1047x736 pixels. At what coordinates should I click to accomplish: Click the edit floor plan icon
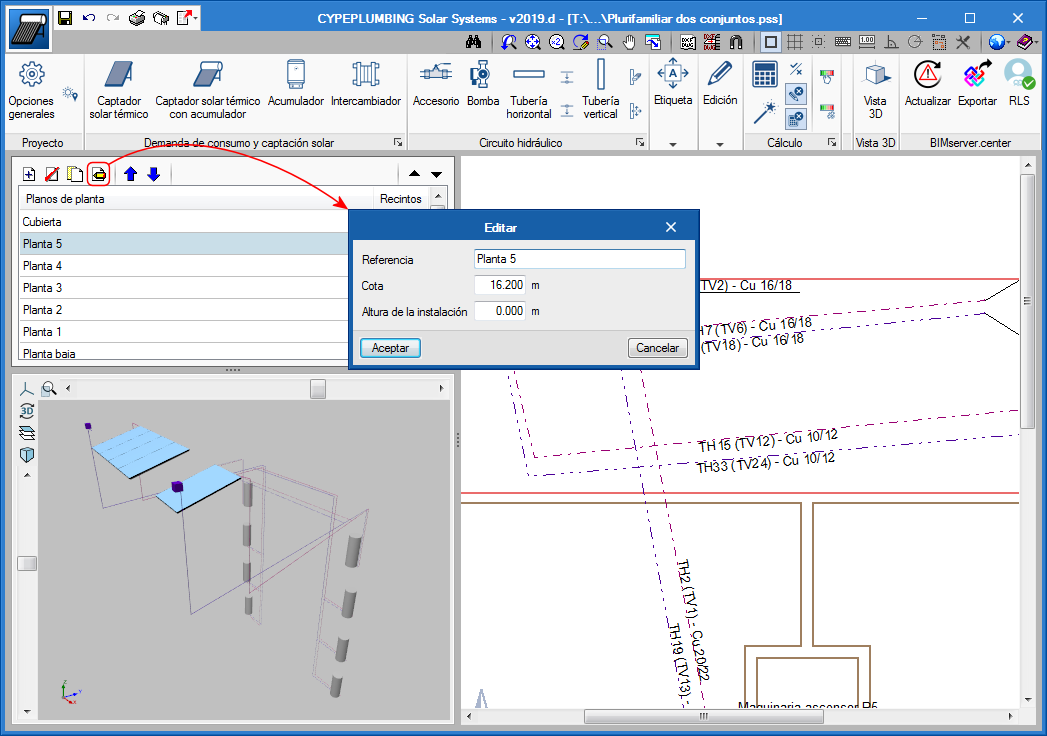(x=99, y=174)
